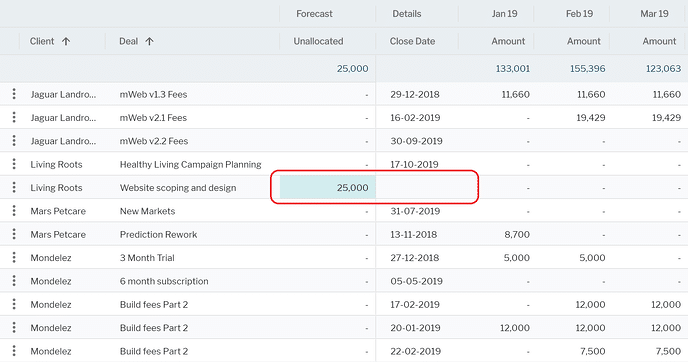Click empty close date for Website scoping
The image size is (688, 362).
click(x=417, y=187)
